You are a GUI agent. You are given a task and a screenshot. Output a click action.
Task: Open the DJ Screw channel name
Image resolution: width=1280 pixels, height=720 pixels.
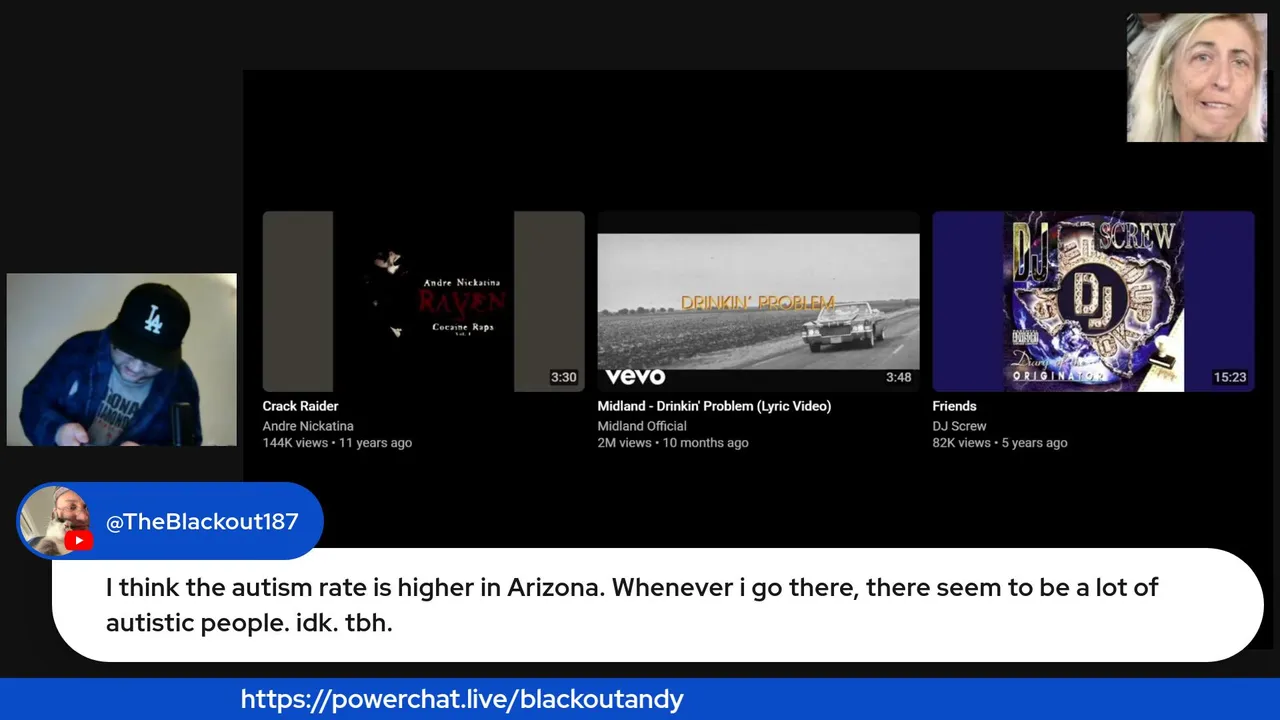coord(959,426)
